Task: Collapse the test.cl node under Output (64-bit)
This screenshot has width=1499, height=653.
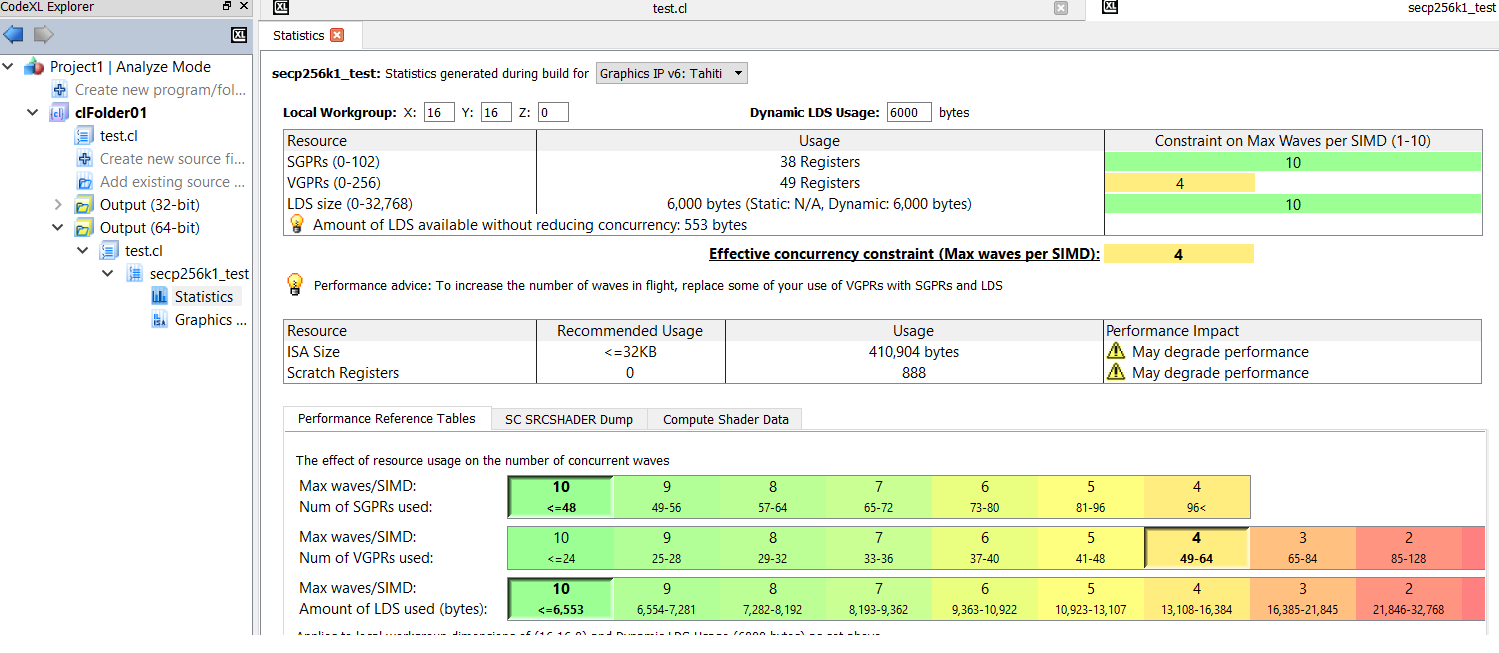Action: pyautogui.click(x=84, y=251)
